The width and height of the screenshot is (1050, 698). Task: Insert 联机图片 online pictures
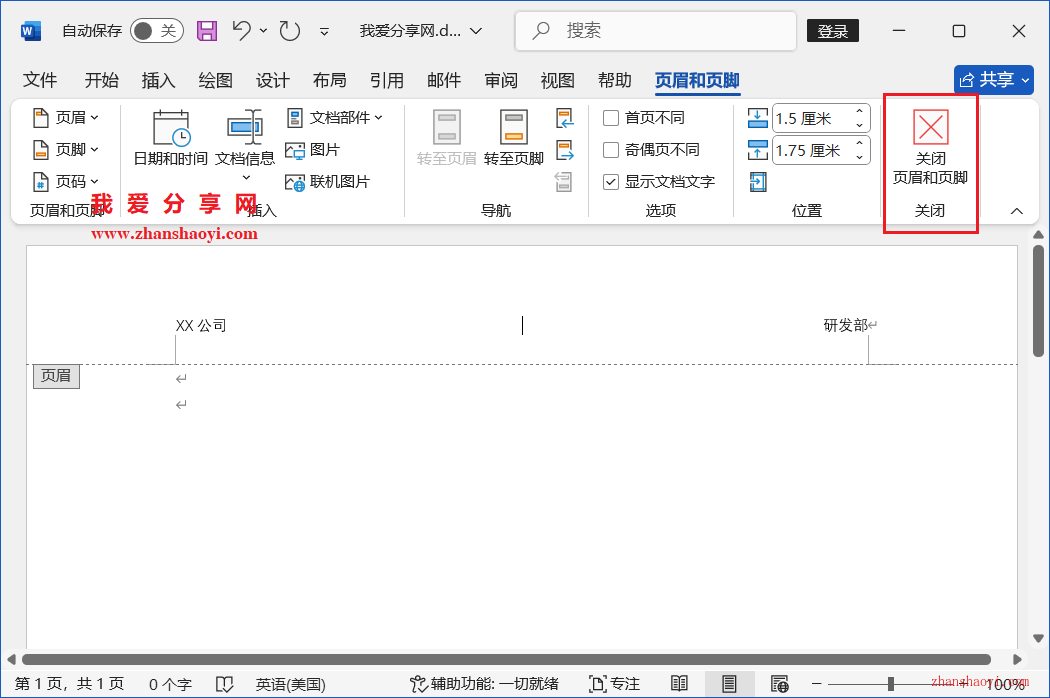(327, 182)
